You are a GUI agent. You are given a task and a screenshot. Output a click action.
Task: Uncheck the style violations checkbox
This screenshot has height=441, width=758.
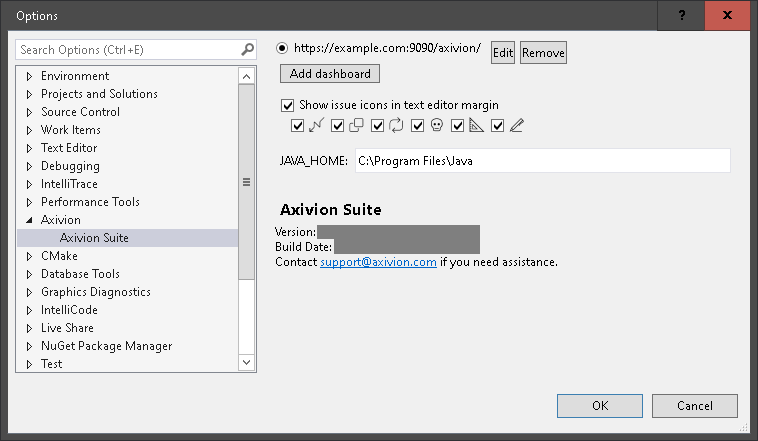click(x=497, y=126)
